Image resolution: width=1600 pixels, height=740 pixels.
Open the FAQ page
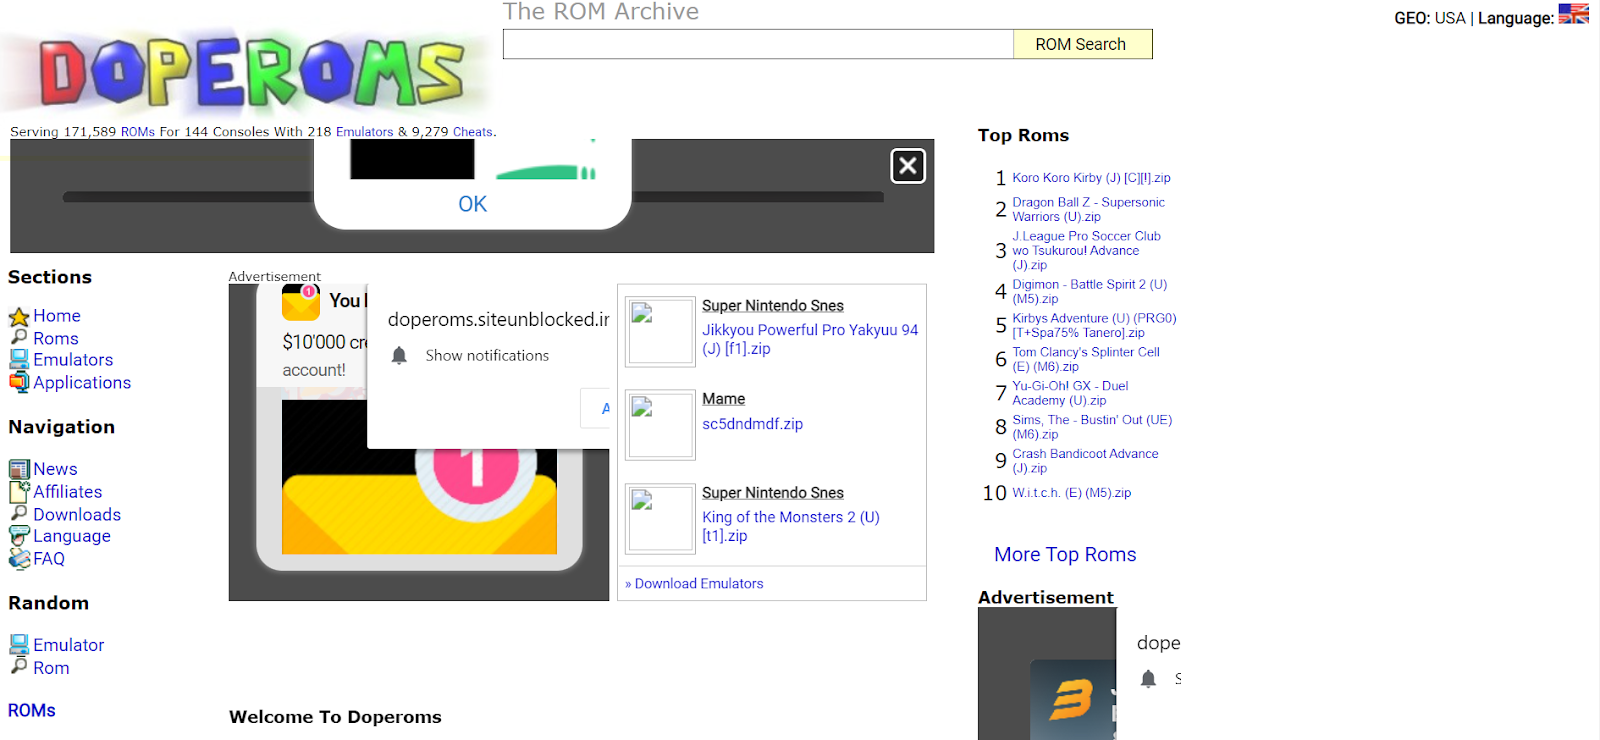49,559
